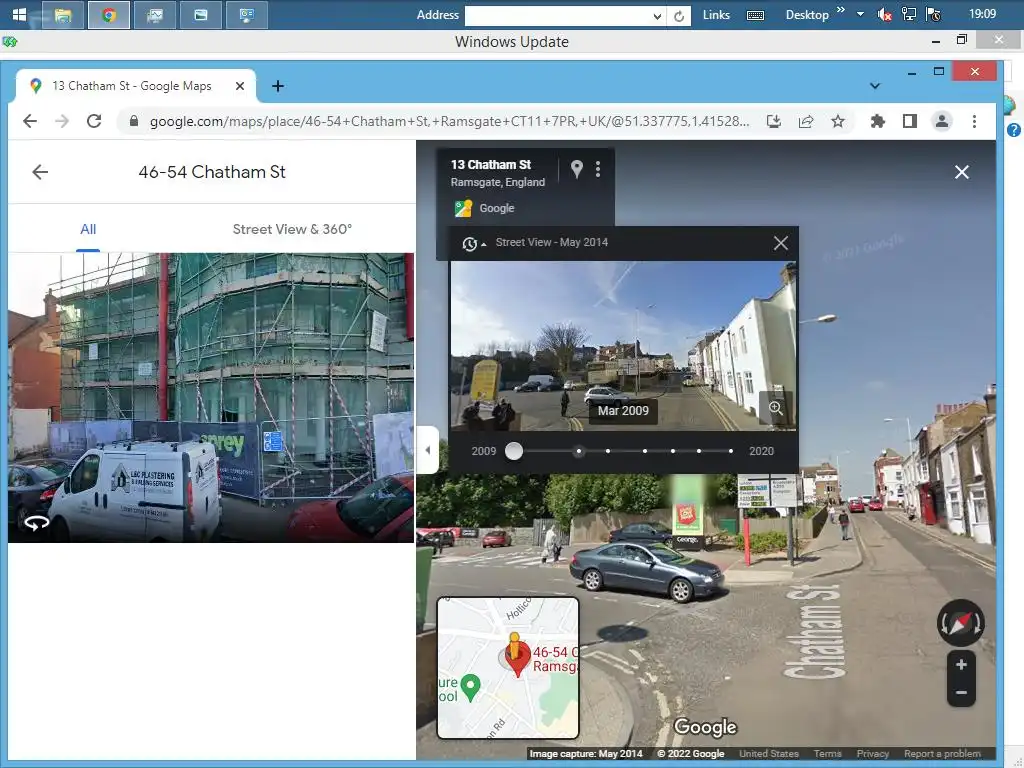Click the magnifier icon on the preview
This screenshot has height=768, width=1024.
tap(776, 408)
